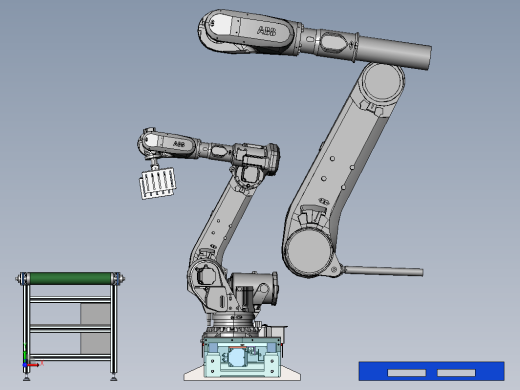The image size is (520, 390).
Task: Select right white slot on blue pallet
Action: [x=456, y=373]
